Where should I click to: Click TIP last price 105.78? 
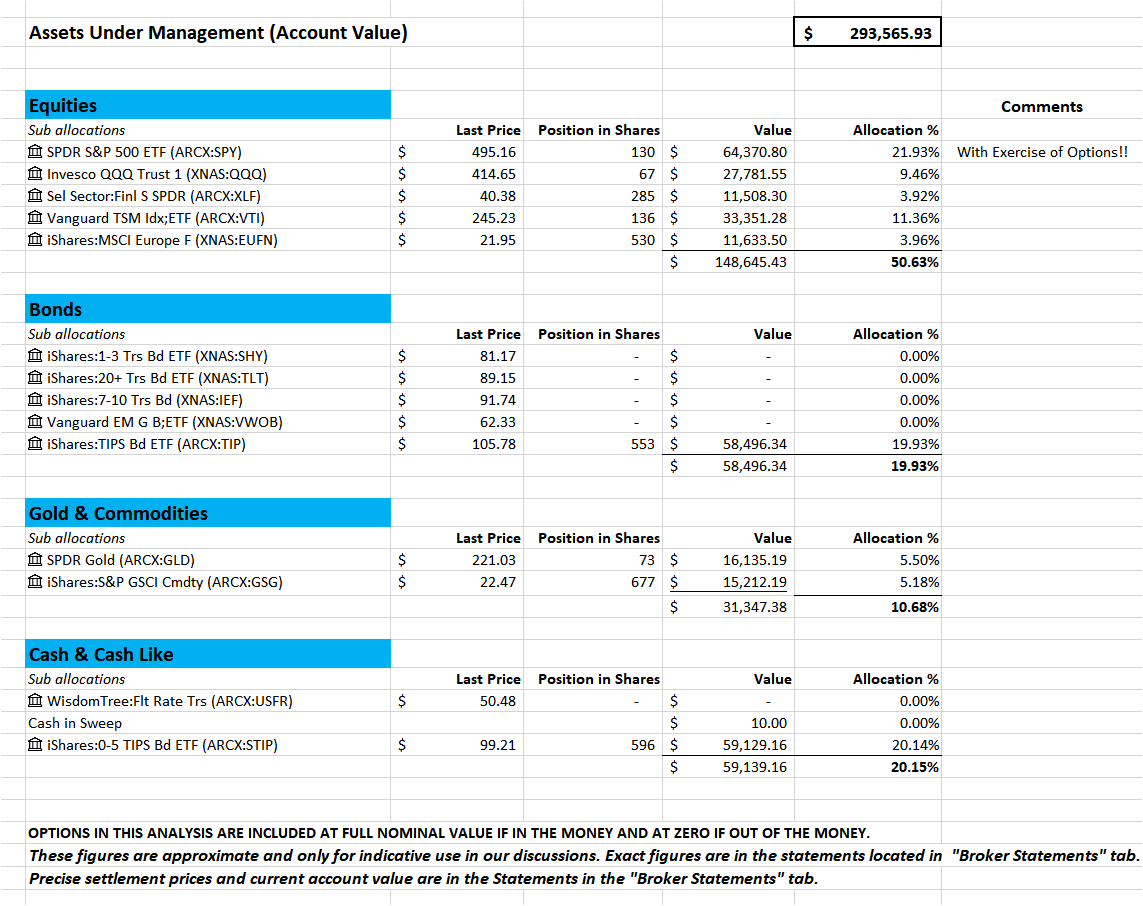(494, 444)
